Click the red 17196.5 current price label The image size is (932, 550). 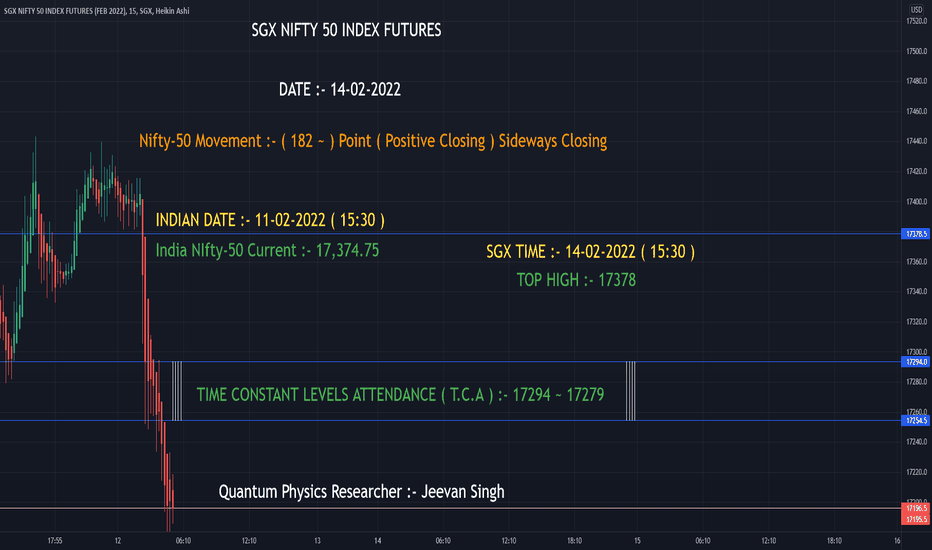pos(916,508)
